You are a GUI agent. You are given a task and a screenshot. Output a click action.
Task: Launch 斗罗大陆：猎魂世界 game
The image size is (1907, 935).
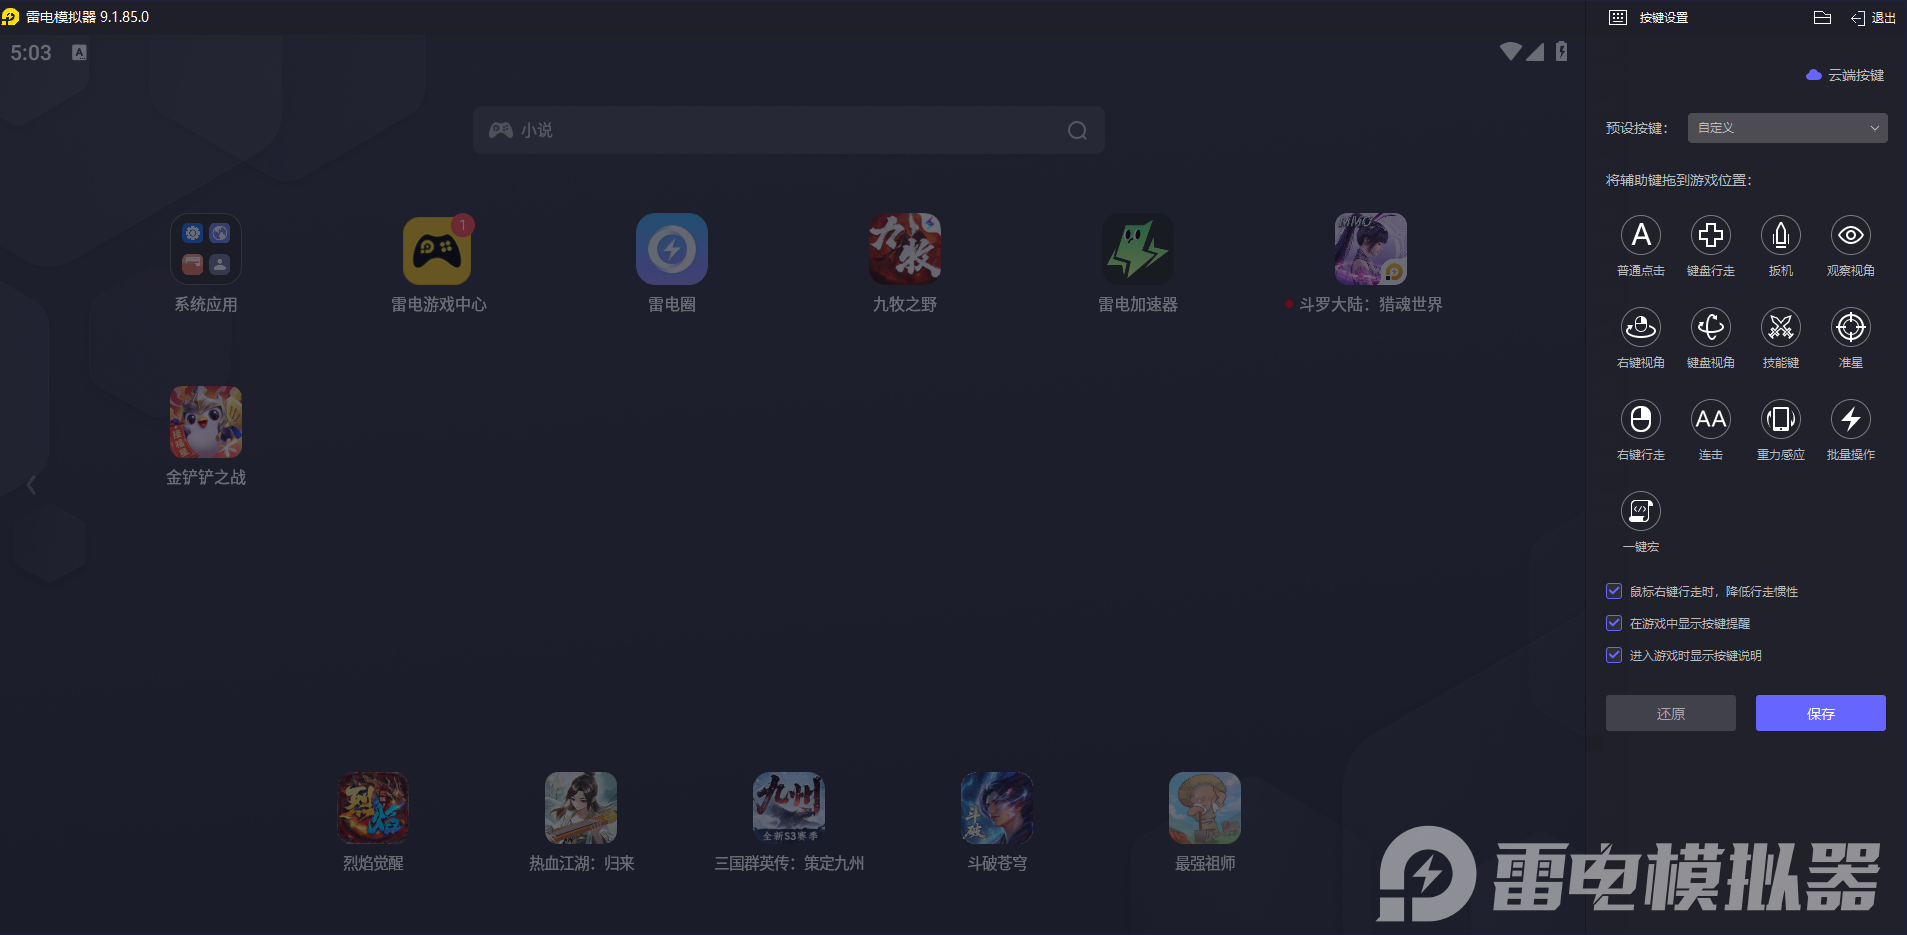(x=1371, y=249)
